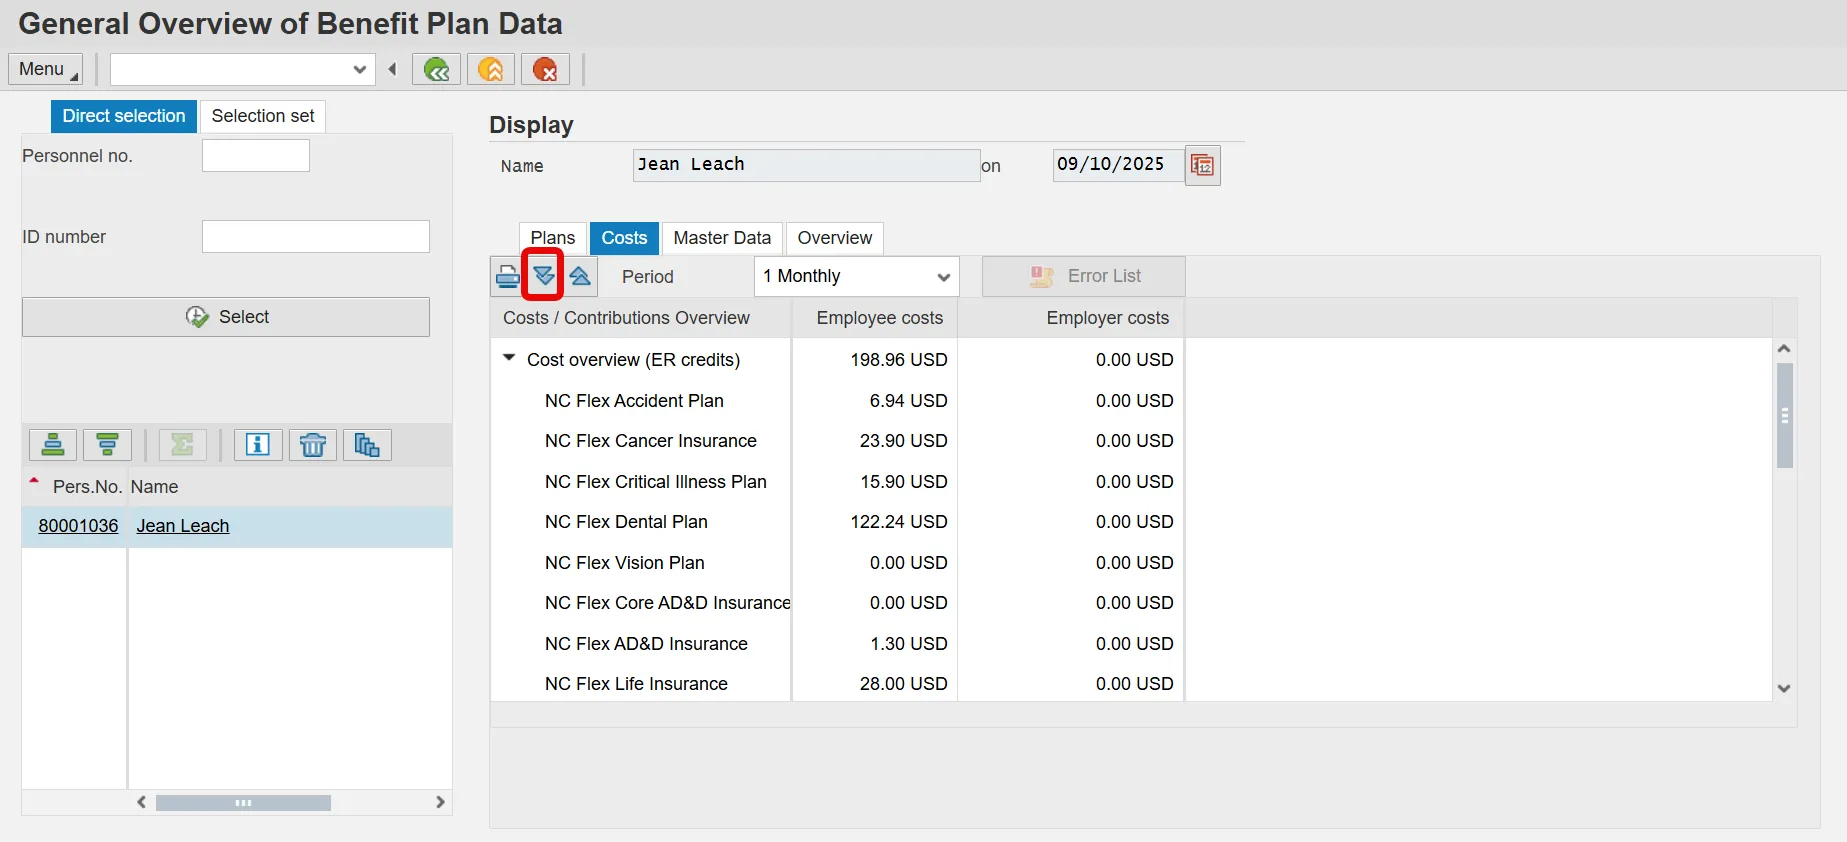Click the Select button
Image resolution: width=1847 pixels, height=842 pixels.
[226, 317]
